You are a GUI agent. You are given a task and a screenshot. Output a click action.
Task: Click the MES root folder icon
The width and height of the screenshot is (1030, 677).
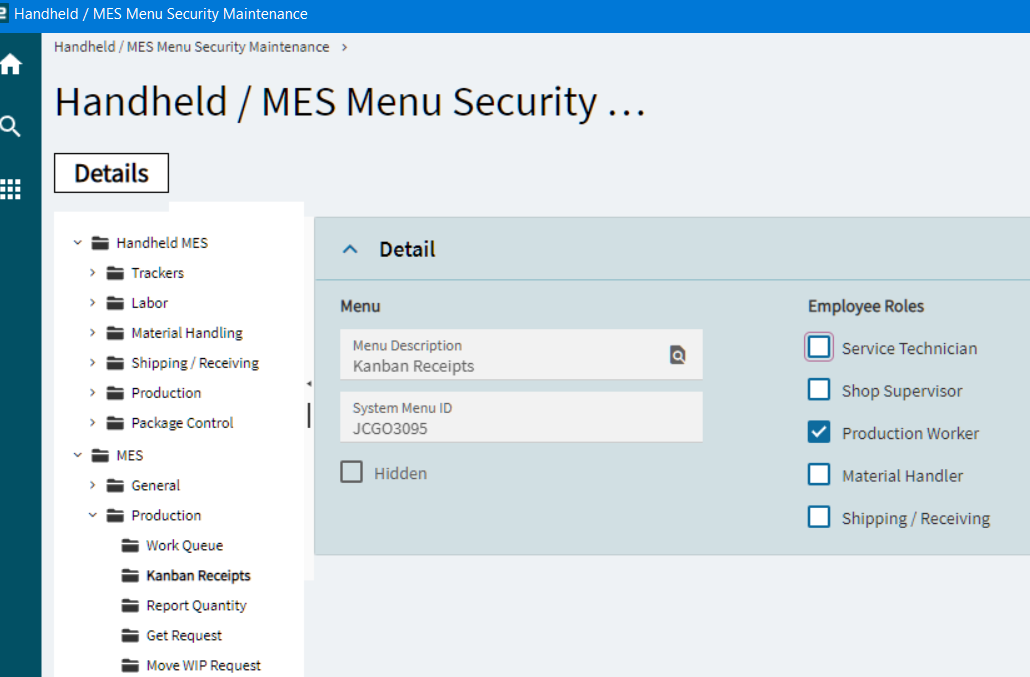click(100, 456)
